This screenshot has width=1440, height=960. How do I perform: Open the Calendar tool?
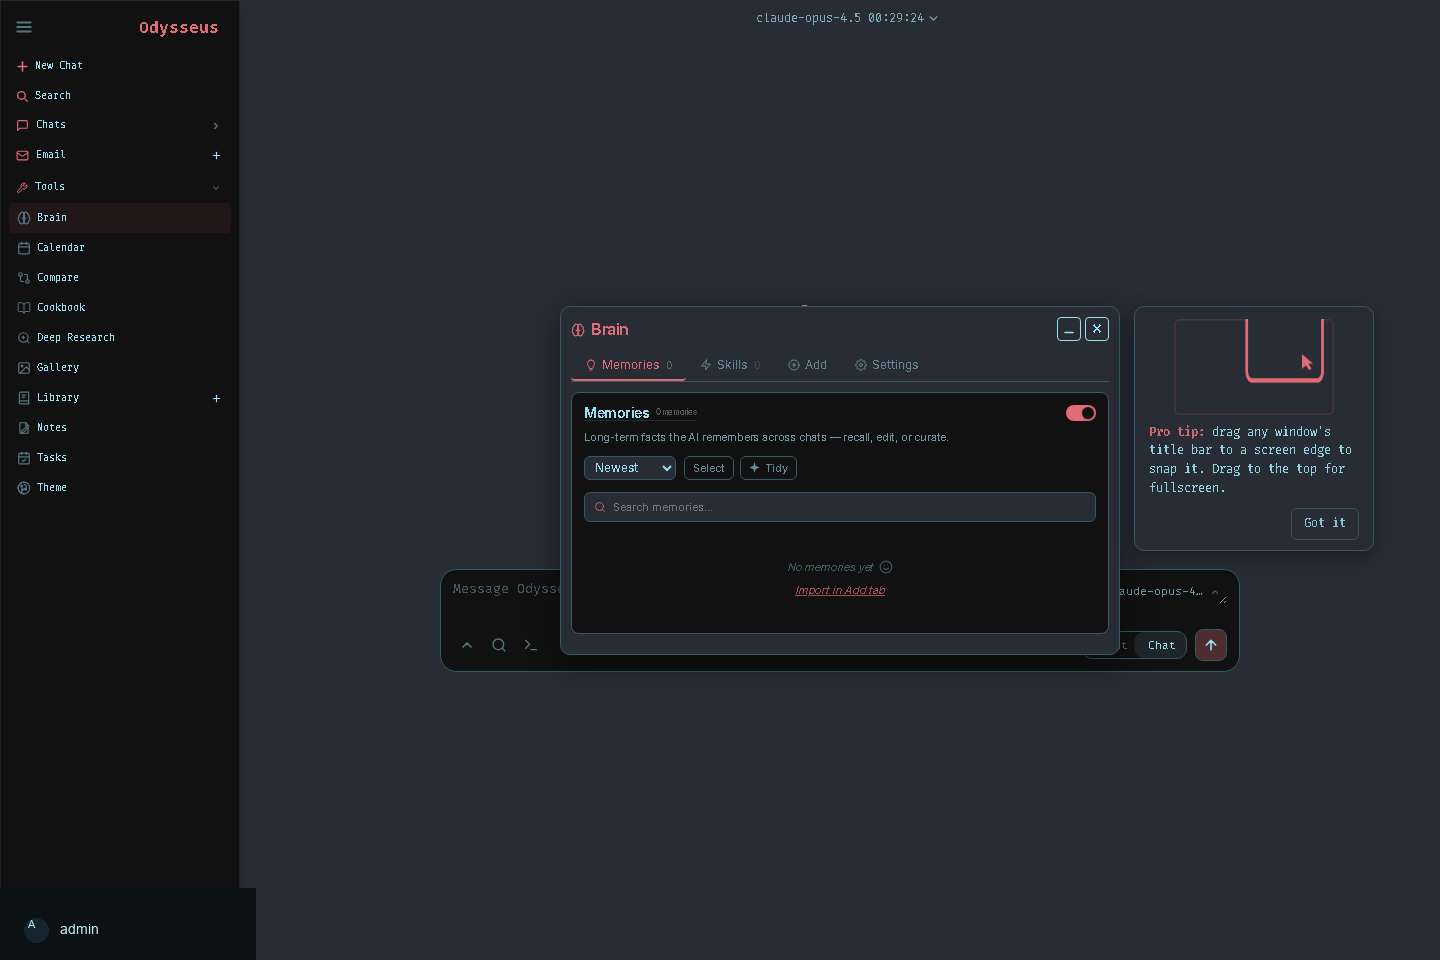pos(120,247)
